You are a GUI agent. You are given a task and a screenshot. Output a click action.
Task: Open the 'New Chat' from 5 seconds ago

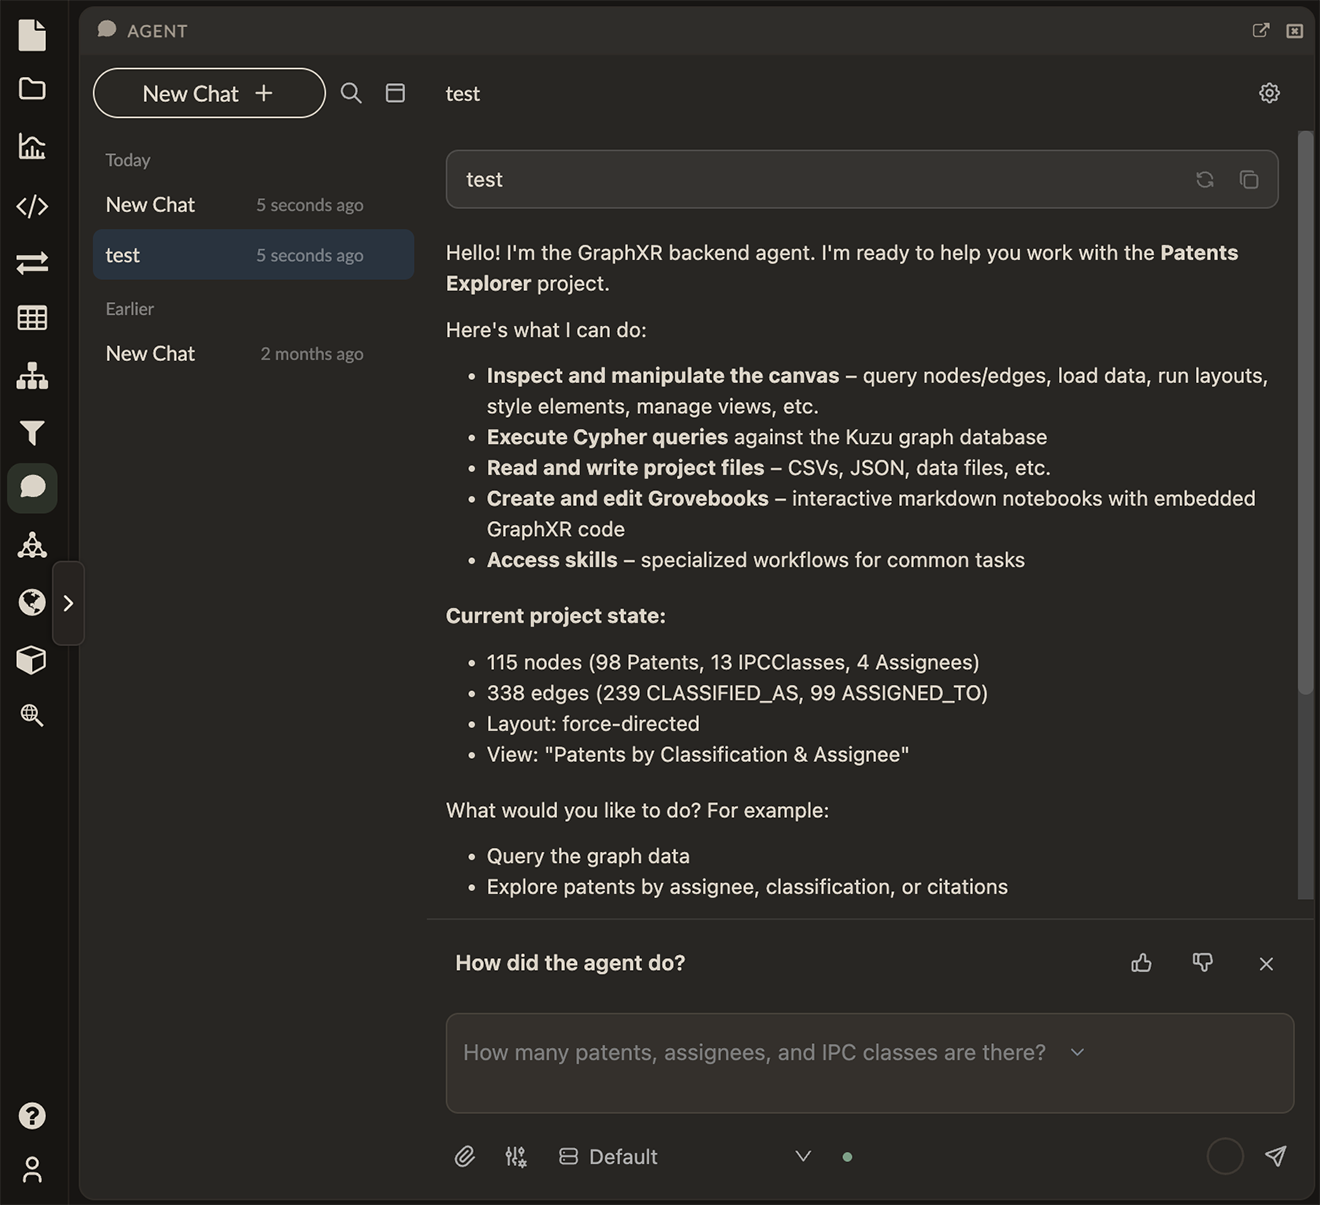(253, 205)
